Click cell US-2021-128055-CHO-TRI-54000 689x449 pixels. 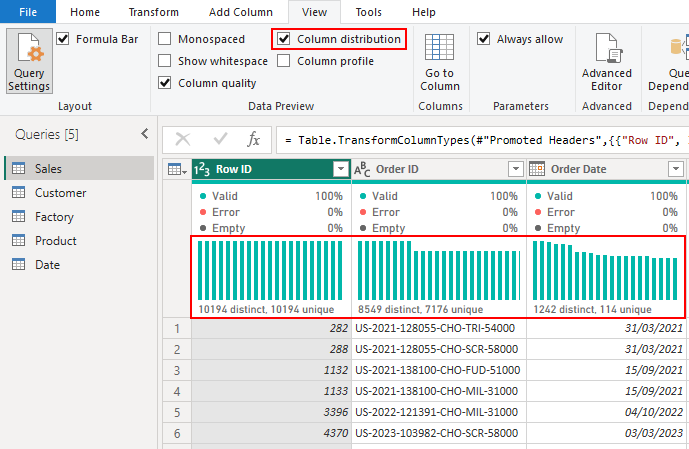[439, 328]
